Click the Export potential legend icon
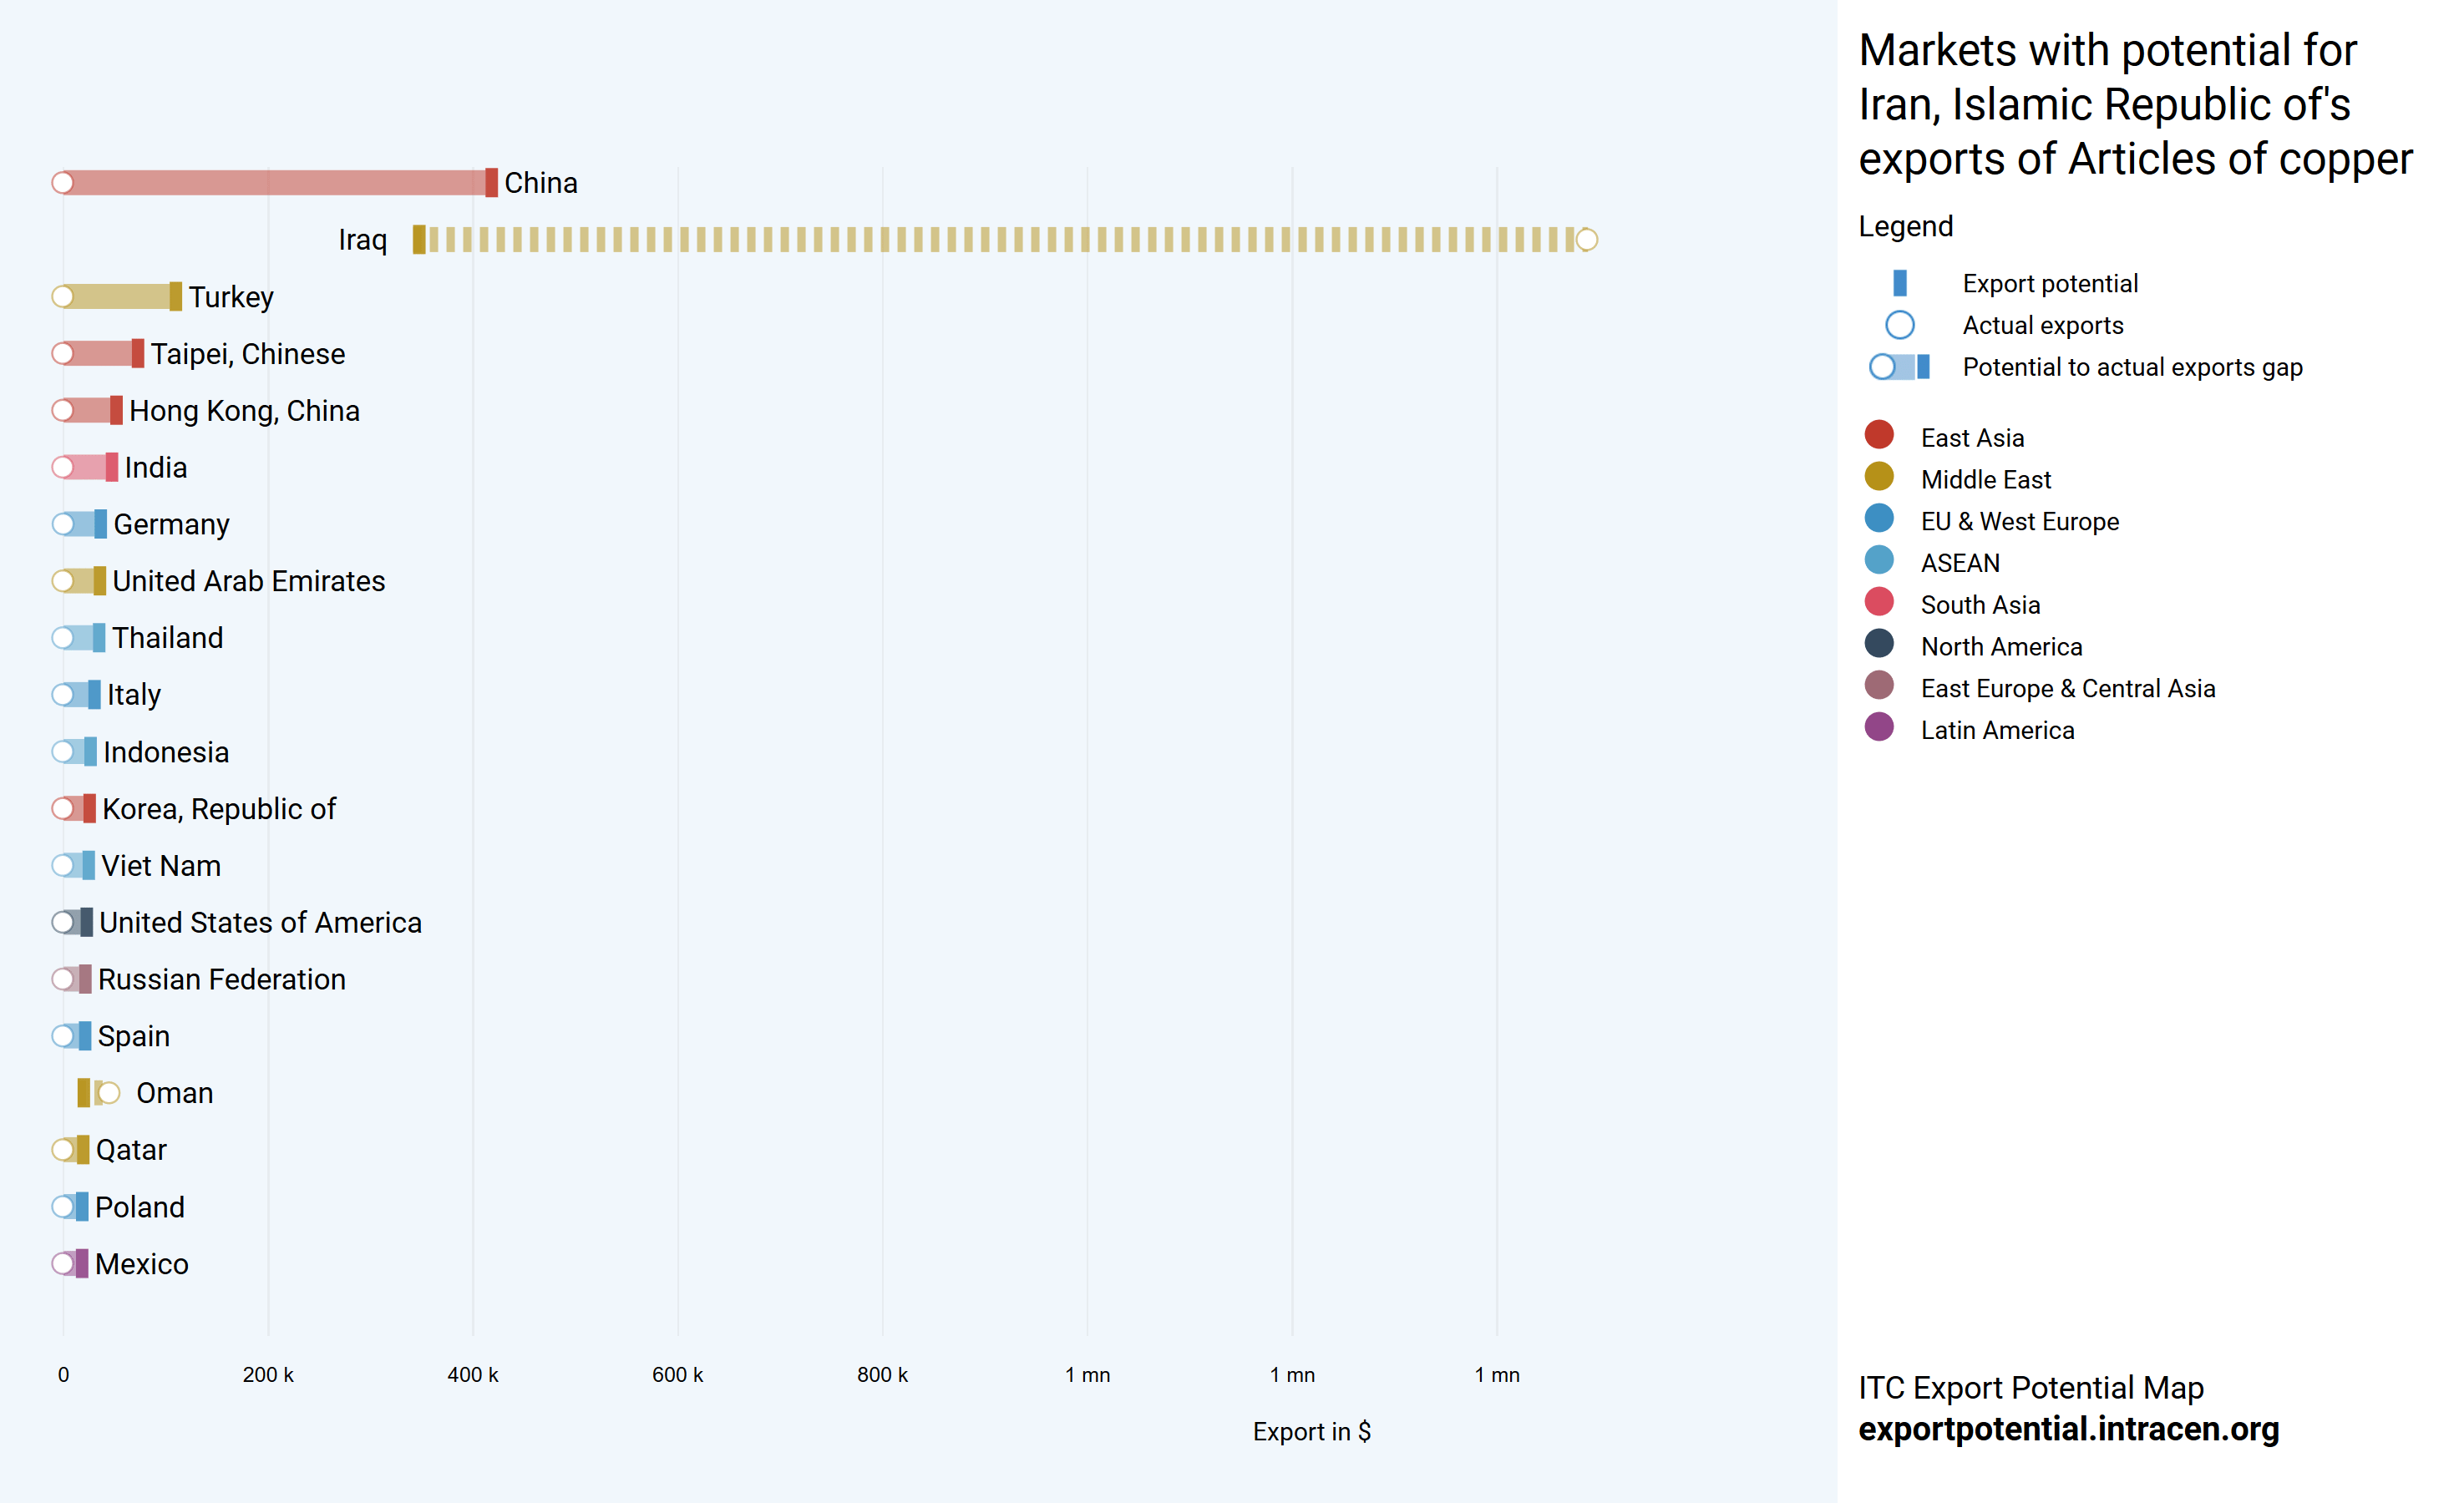Screen dimensions: 2464x1503 pyautogui.click(x=1899, y=284)
